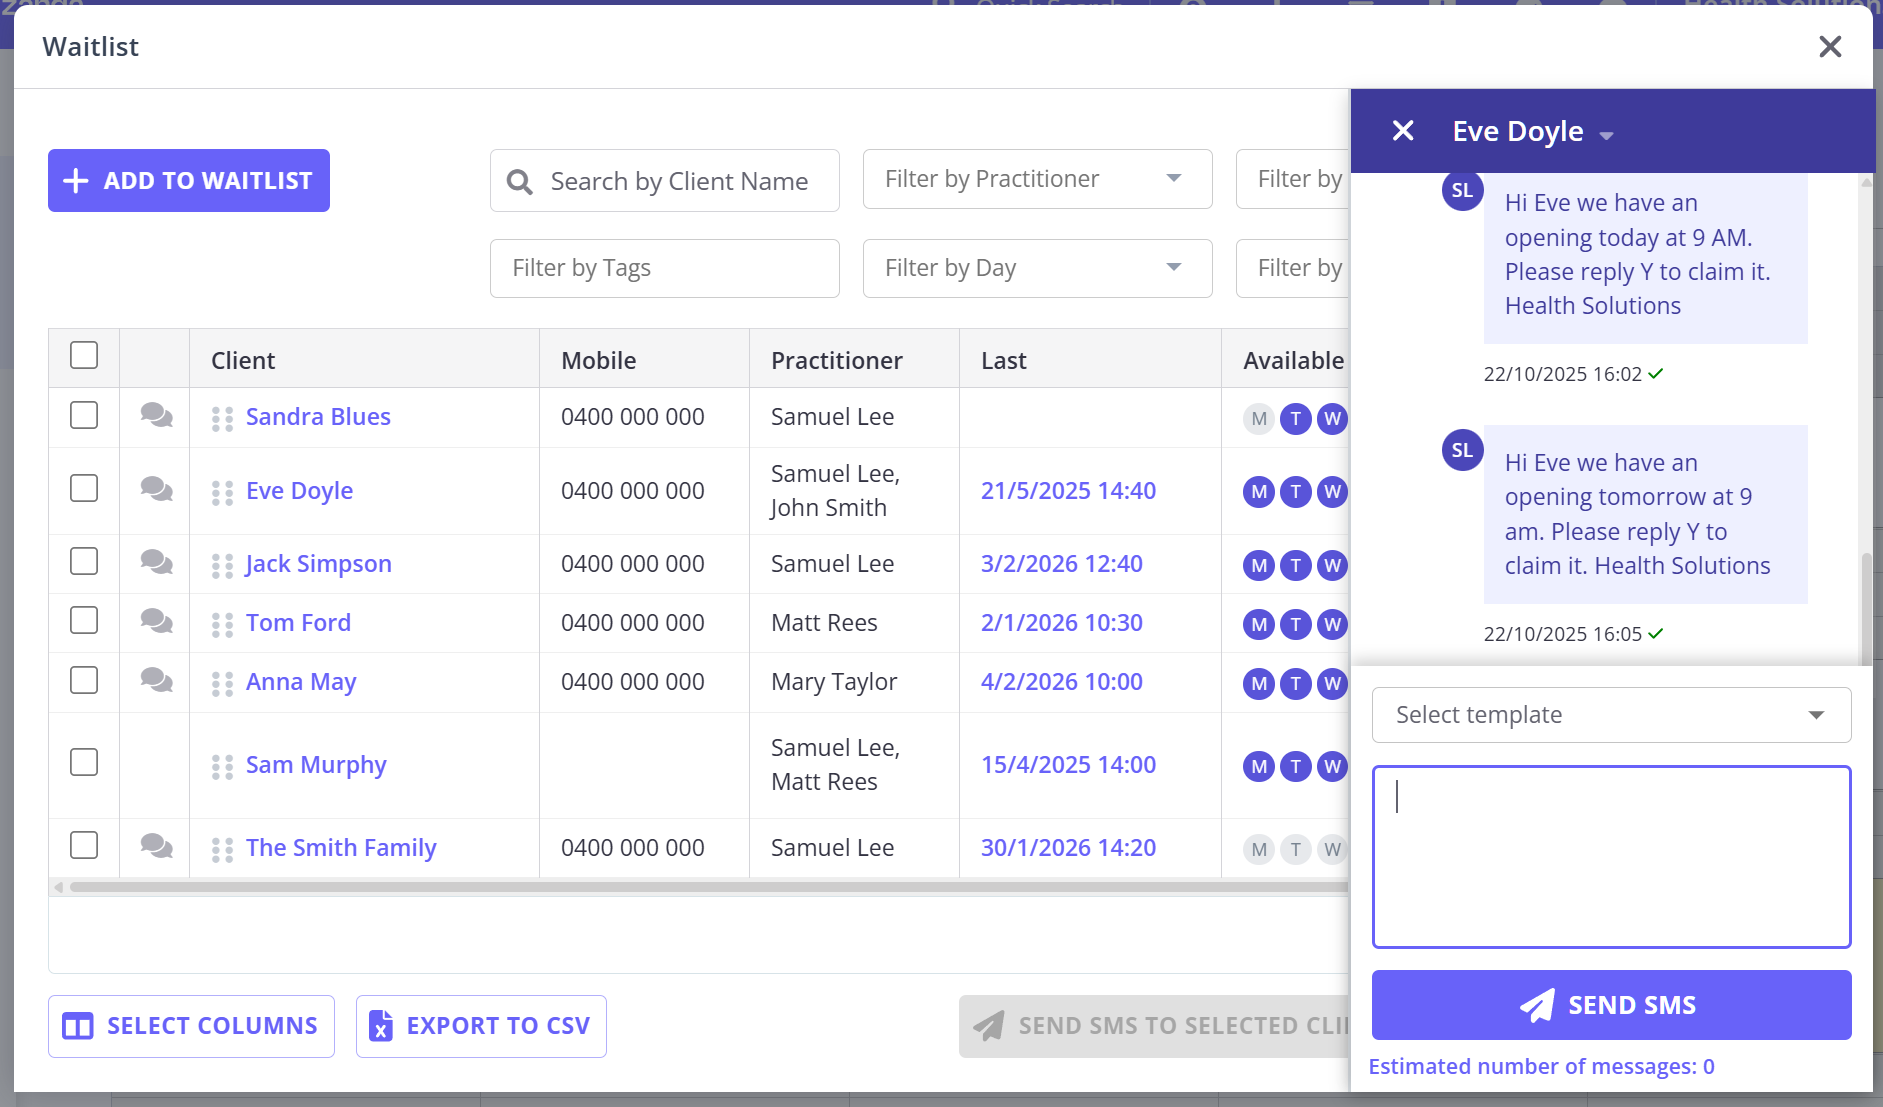
Task: Select the Anna May row checkbox
Action: (x=84, y=681)
